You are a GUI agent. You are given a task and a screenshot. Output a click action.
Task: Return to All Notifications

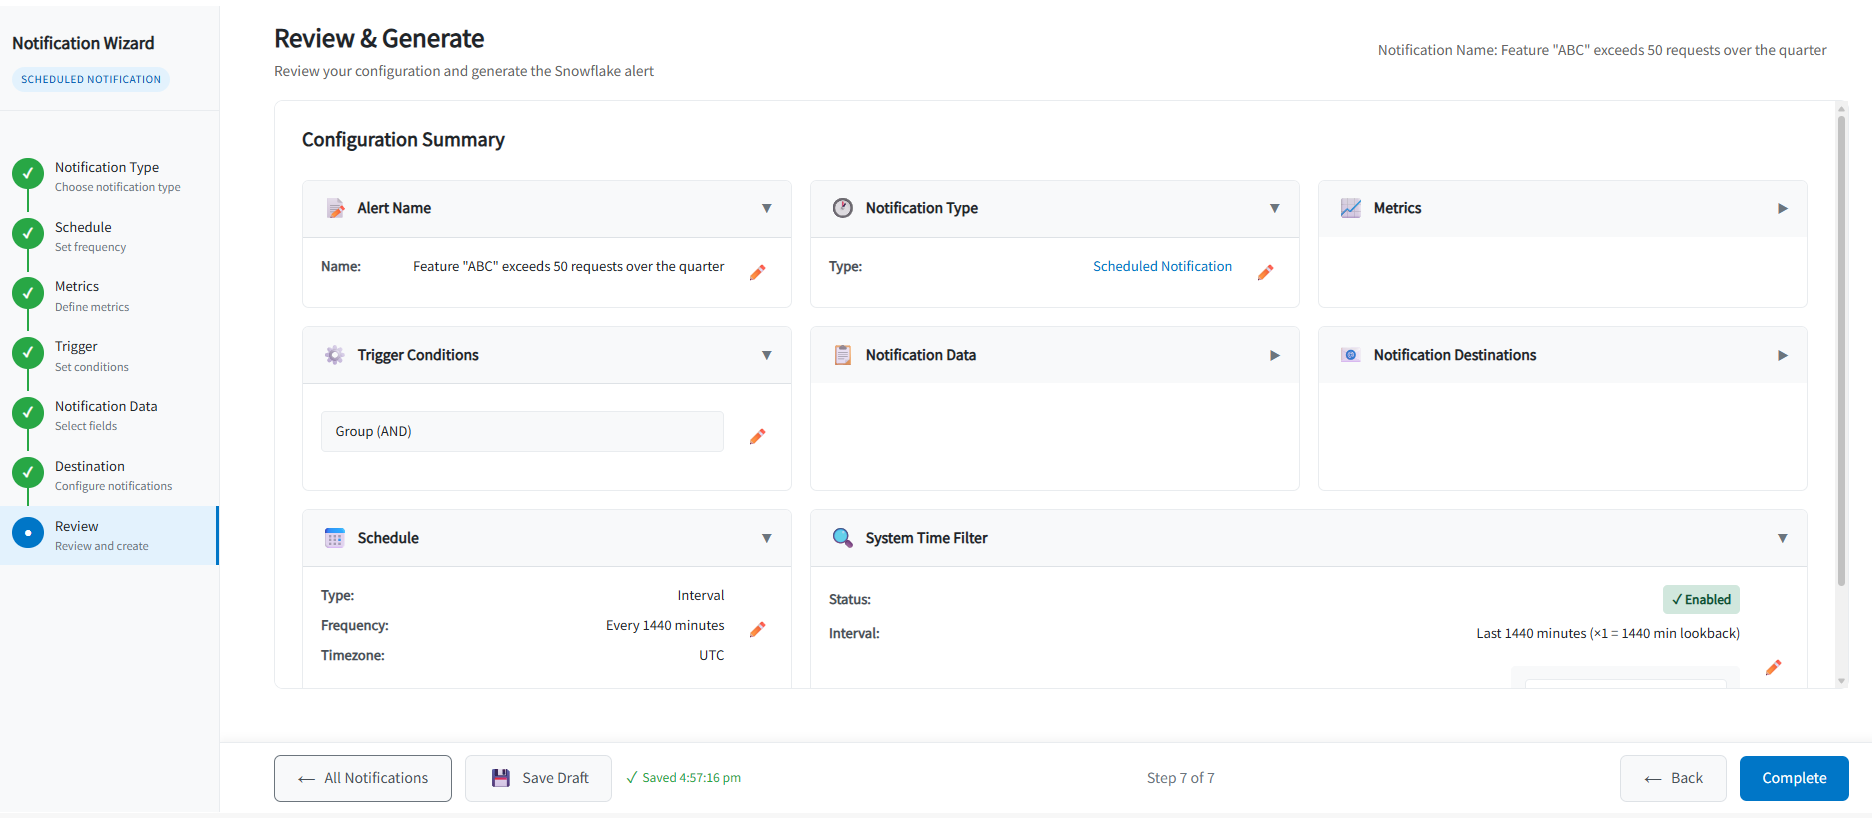[x=363, y=778]
